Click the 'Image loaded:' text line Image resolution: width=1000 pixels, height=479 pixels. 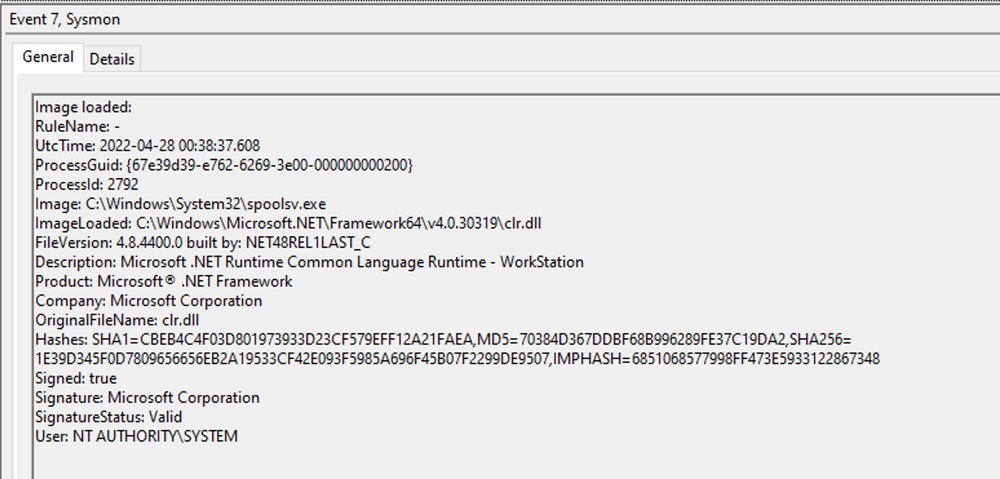[x=84, y=107]
